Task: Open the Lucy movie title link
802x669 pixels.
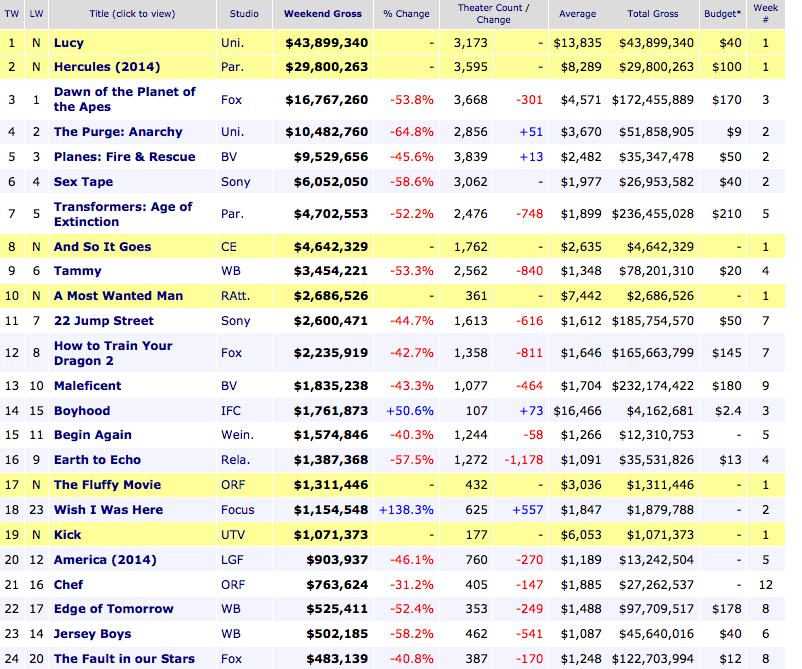Action: pyautogui.click(x=69, y=43)
